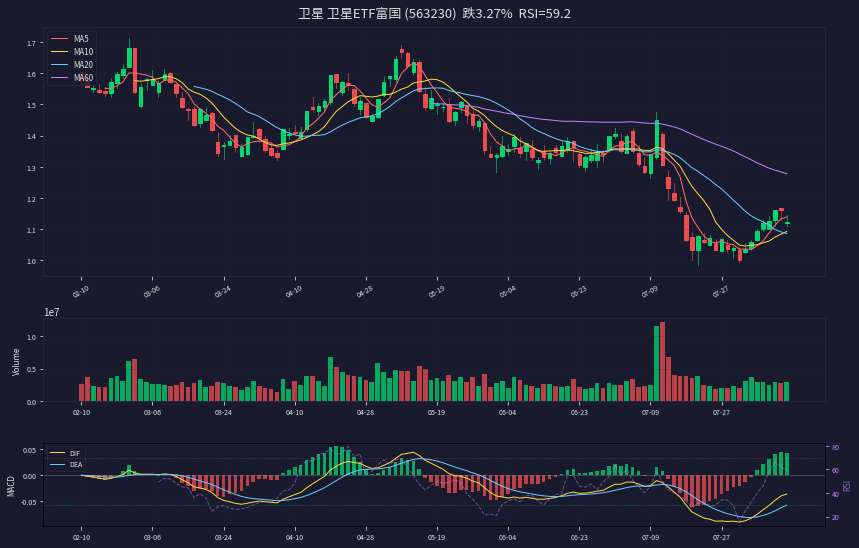Select the MA20 legend entry
859x548 pixels.
(72, 65)
